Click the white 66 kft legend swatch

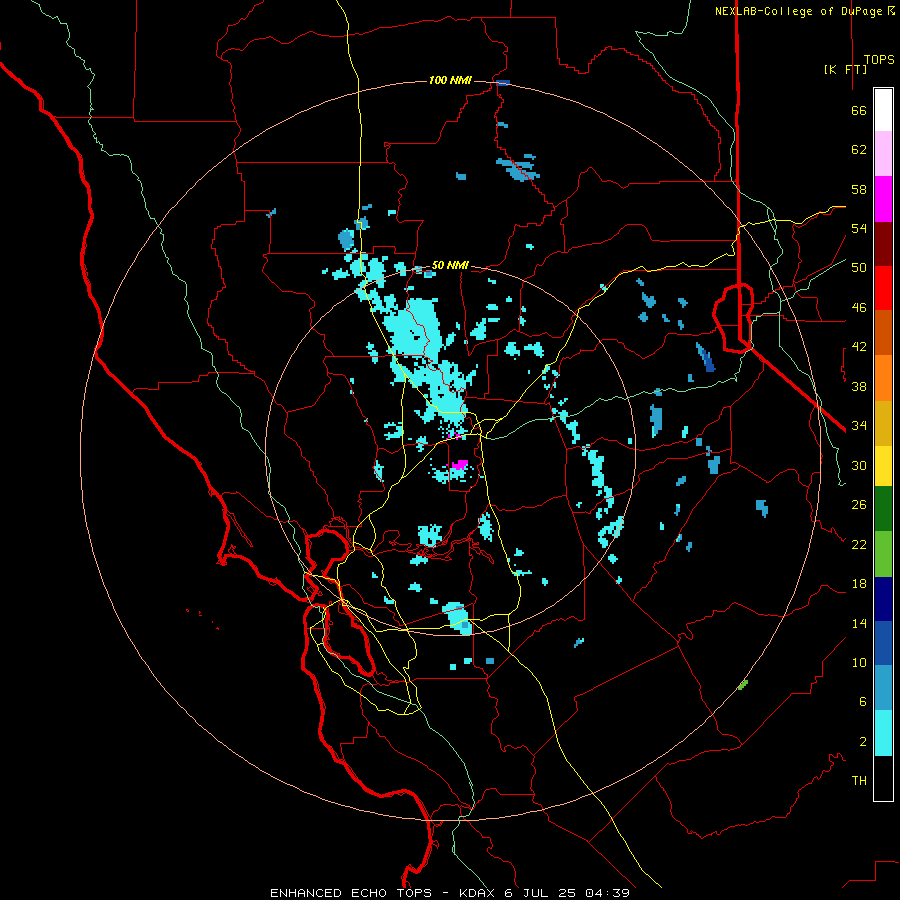pyautogui.click(x=883, y=110)
